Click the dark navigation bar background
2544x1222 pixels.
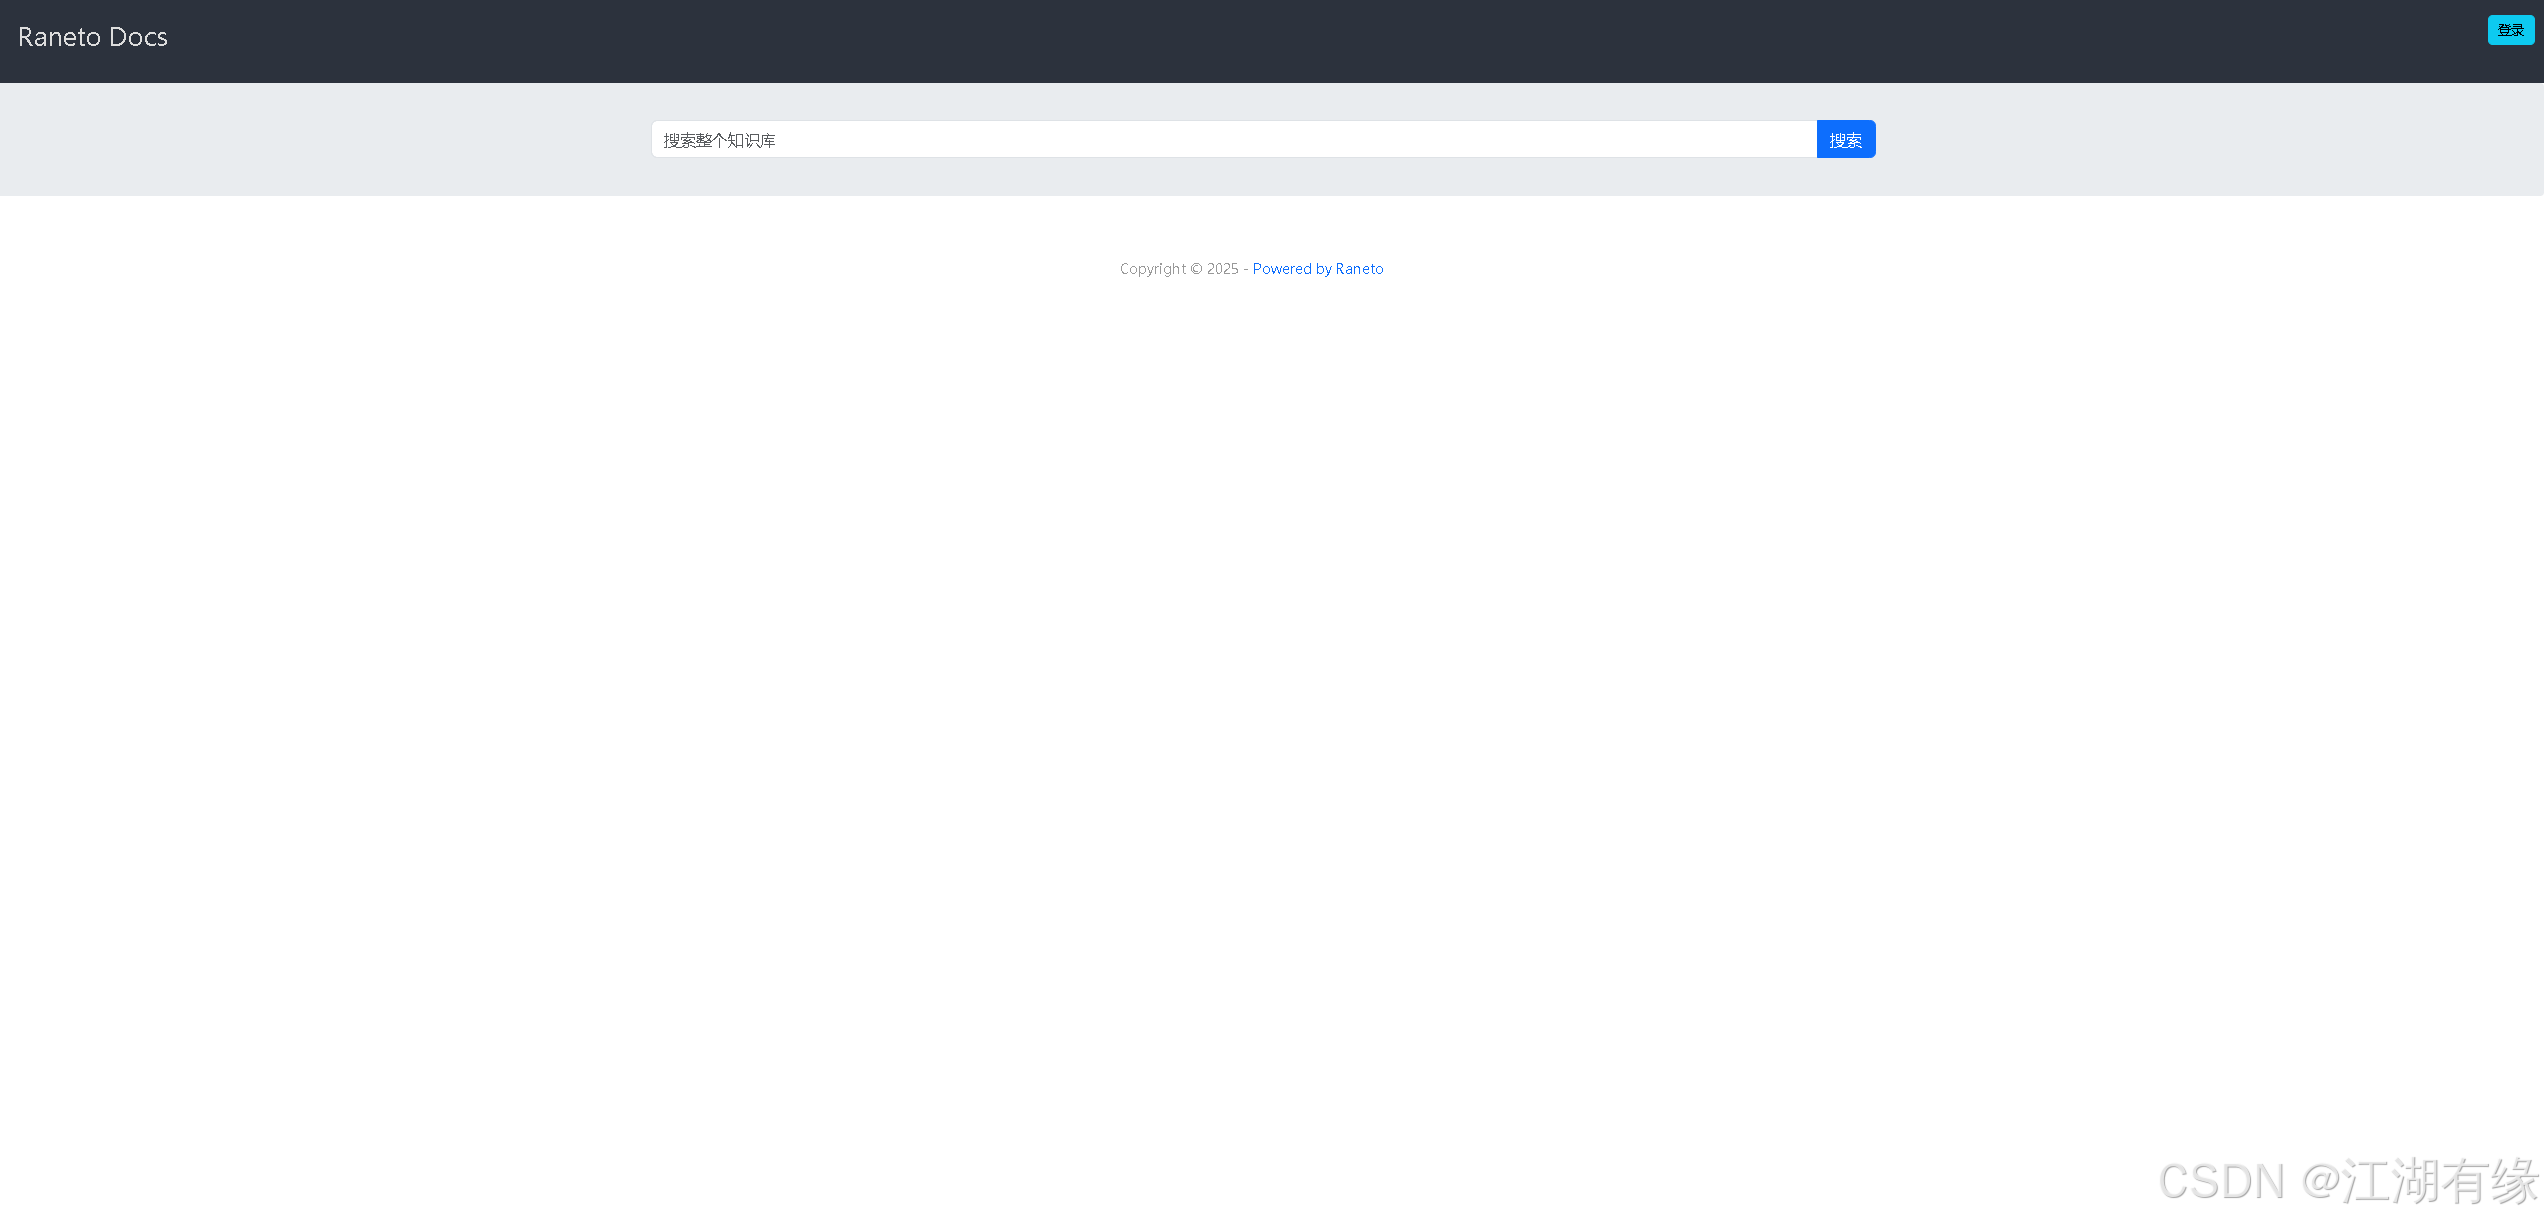1200,40
